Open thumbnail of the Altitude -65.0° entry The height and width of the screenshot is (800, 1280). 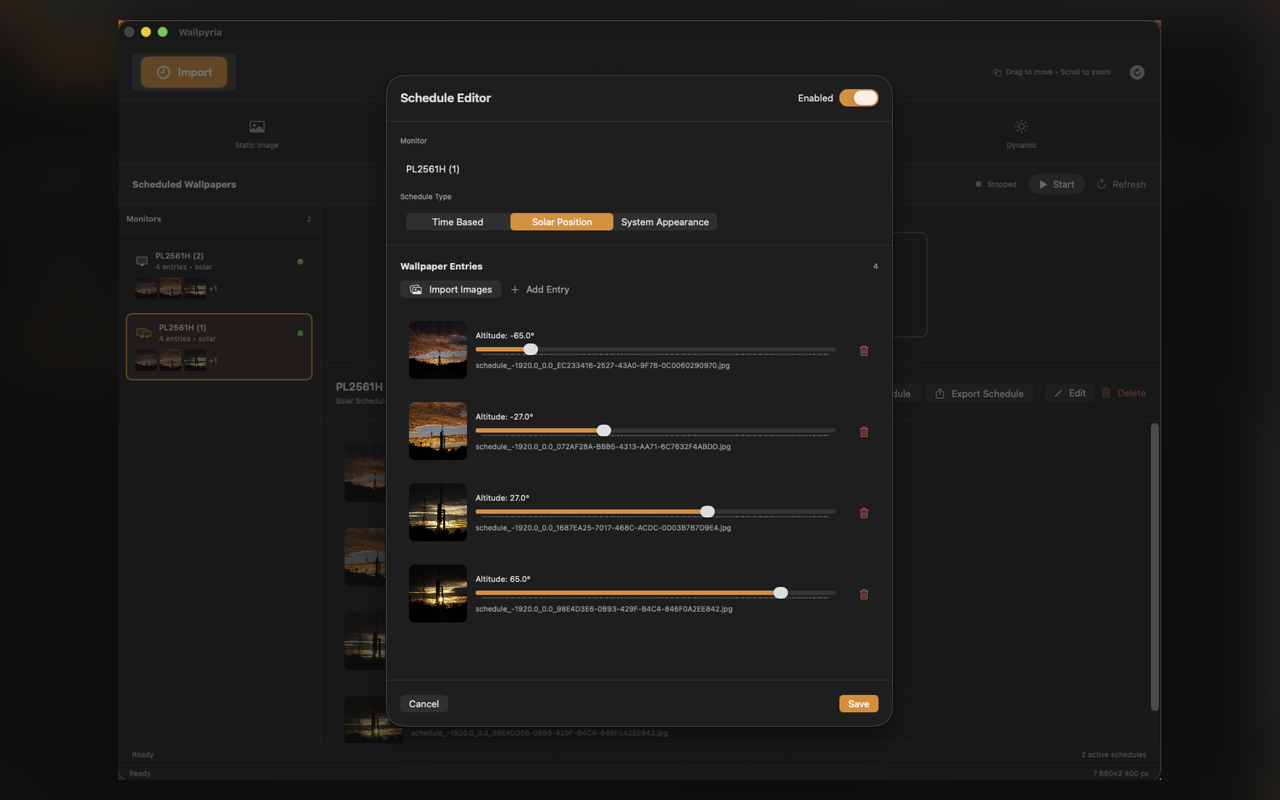coord(438,350)
